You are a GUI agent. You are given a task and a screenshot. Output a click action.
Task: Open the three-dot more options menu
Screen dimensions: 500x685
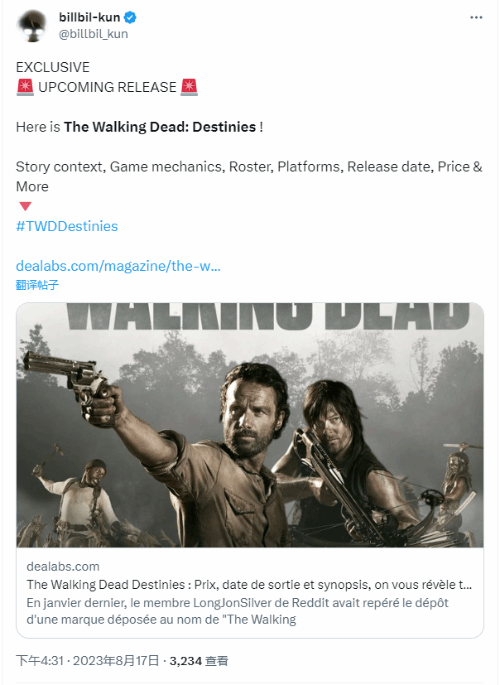pos(476,17)
